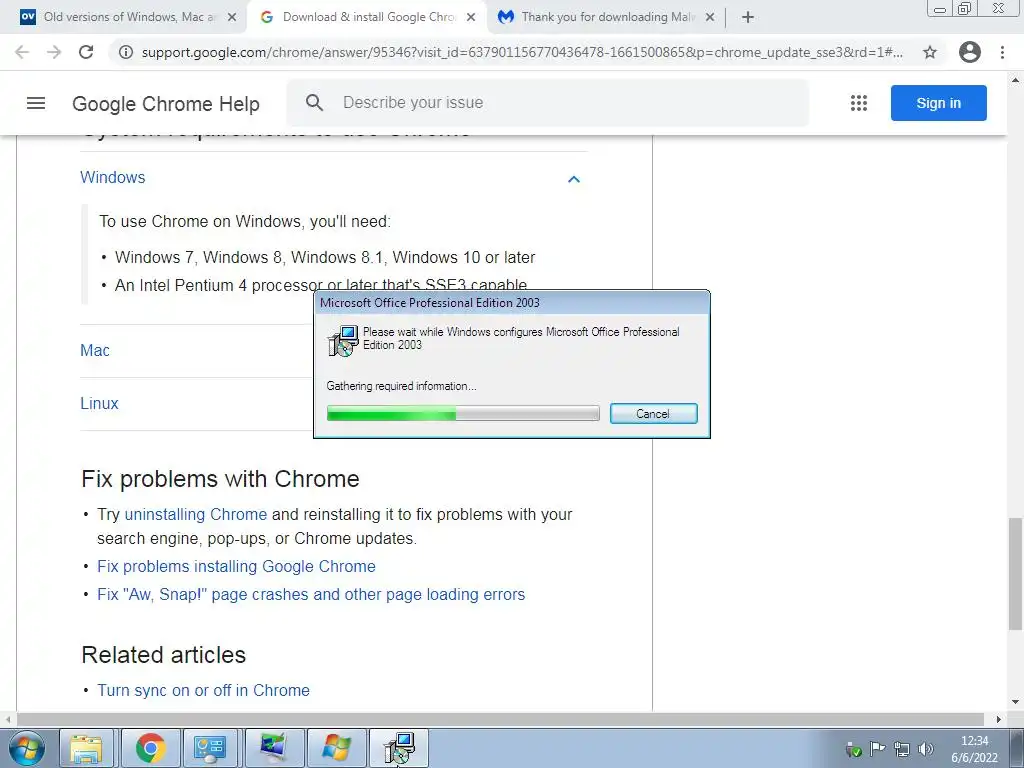Viewport: 1024px width, 768px height.
Task: Open the uninstalling Chrome link
Action: 195,515
